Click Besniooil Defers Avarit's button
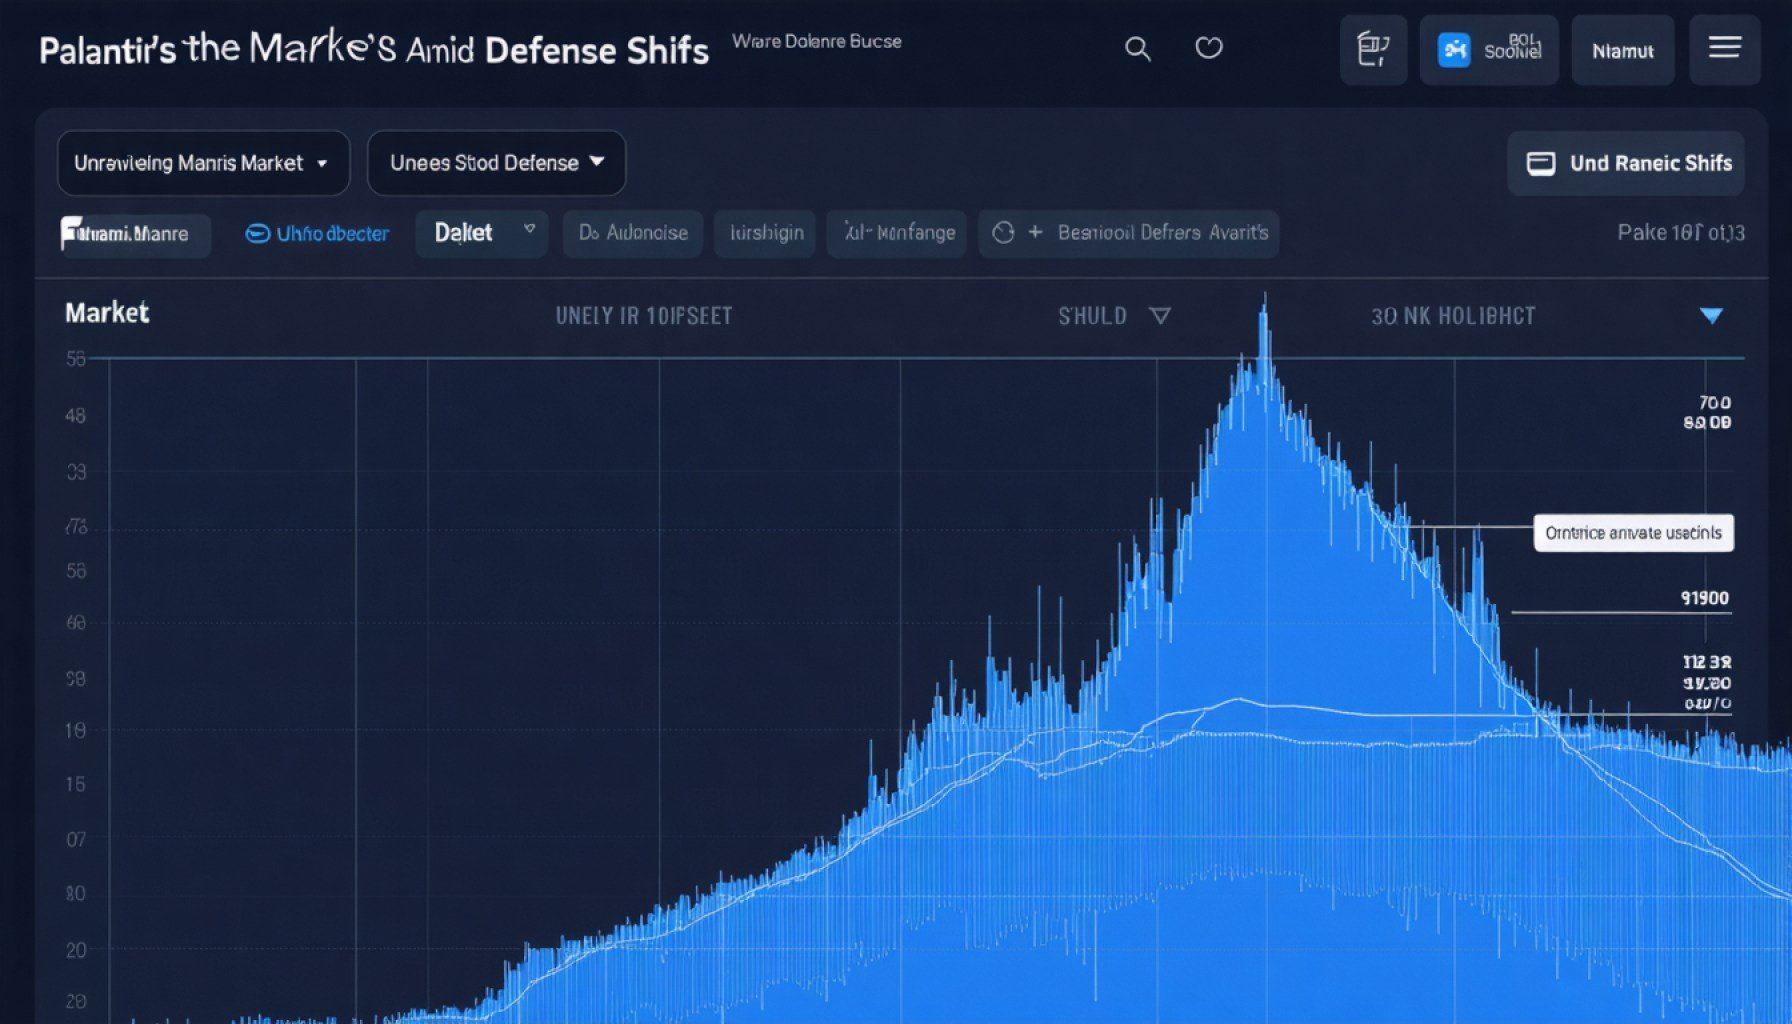Viewport: 1792px width, 1024px height. pyautogui.click(x=1129, y=234)
